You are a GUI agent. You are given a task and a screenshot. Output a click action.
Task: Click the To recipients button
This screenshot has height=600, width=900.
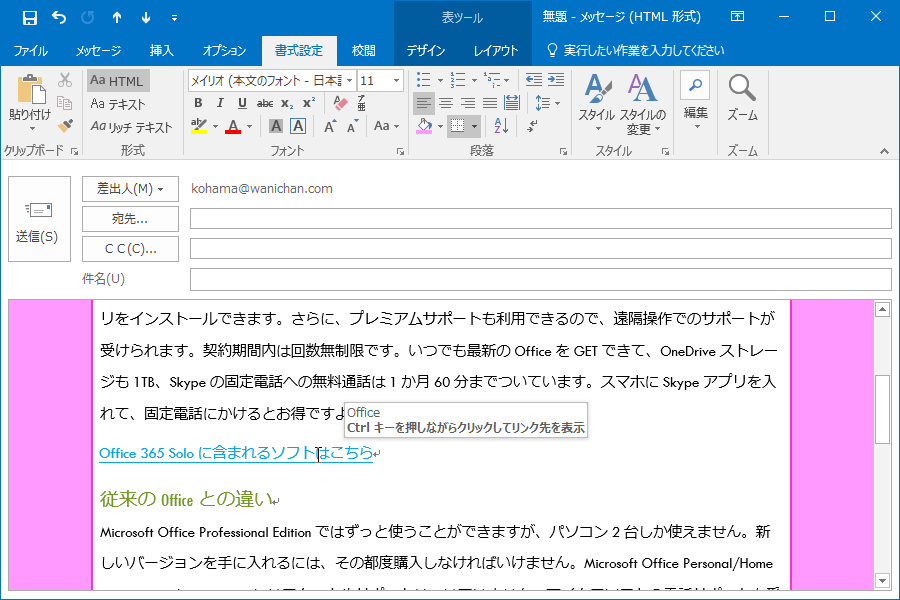point(130,219)
